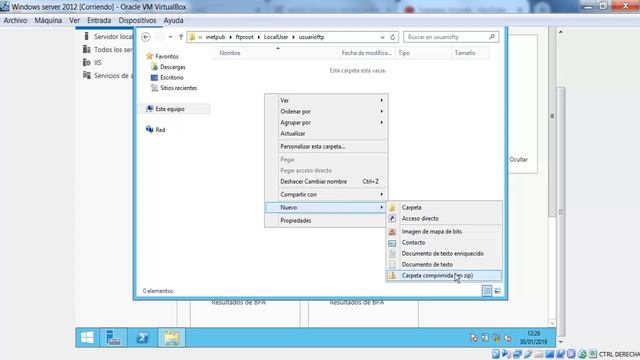Open the Ver menu in VirtualBox

tap(74, 20)
